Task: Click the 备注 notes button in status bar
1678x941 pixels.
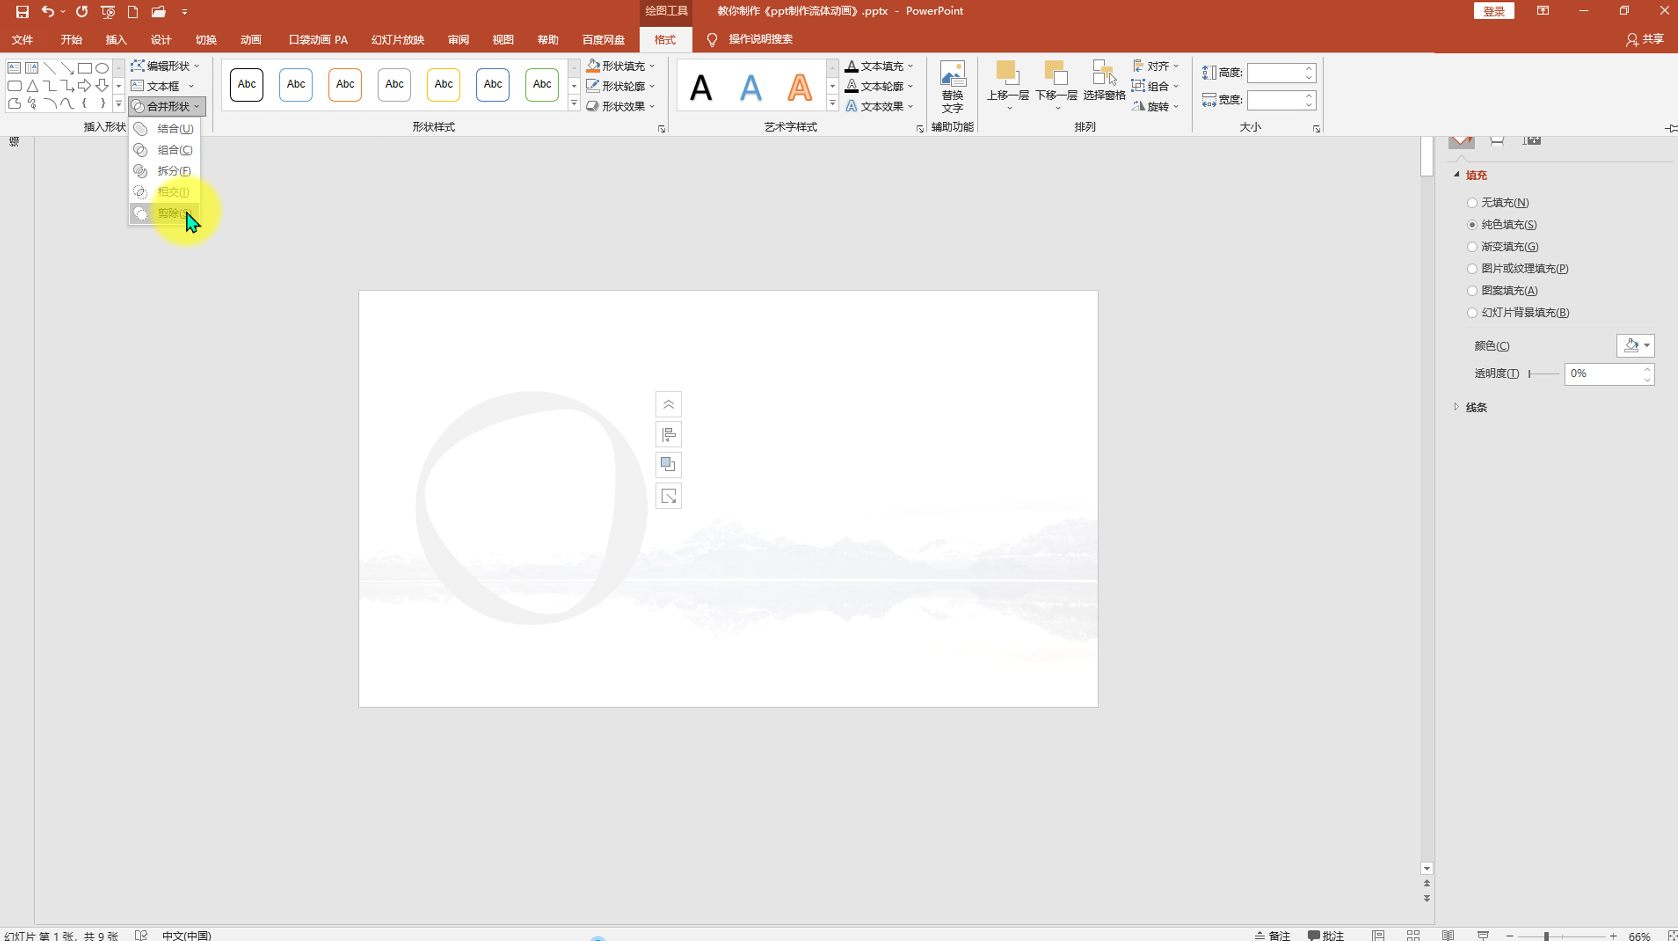Action: (x=1272, y=935)
